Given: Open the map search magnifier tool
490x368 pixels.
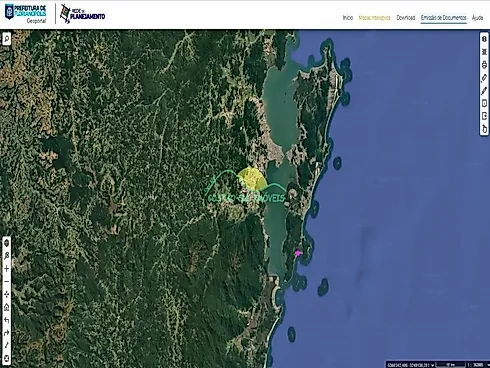Looking at the screenshot, I should tap(6, 39).
